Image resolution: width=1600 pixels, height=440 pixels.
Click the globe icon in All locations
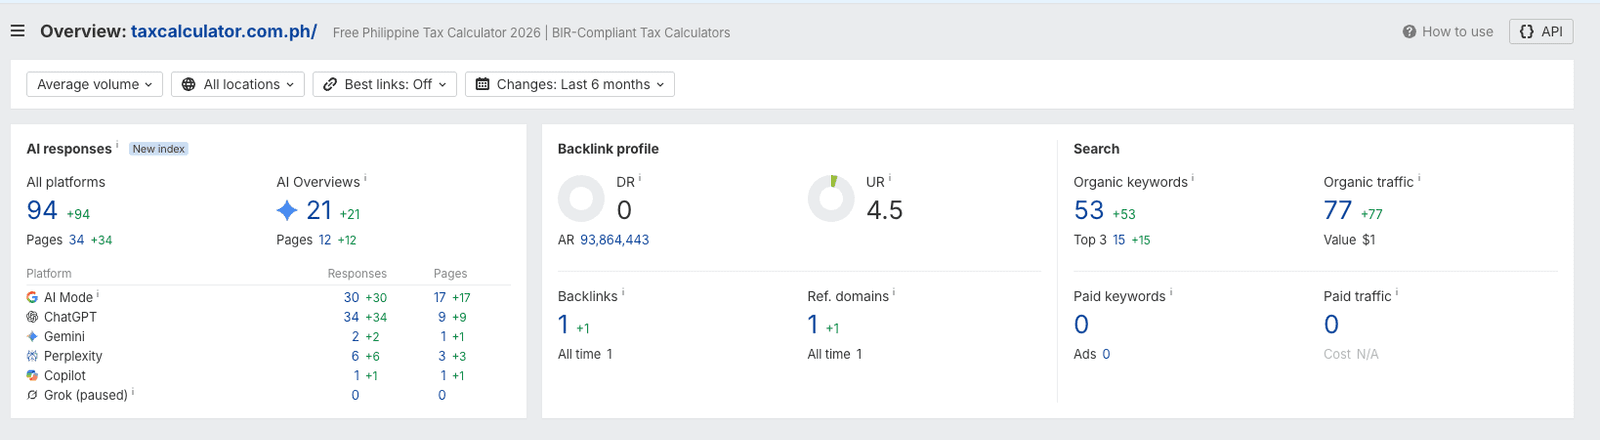click(188, 85)
